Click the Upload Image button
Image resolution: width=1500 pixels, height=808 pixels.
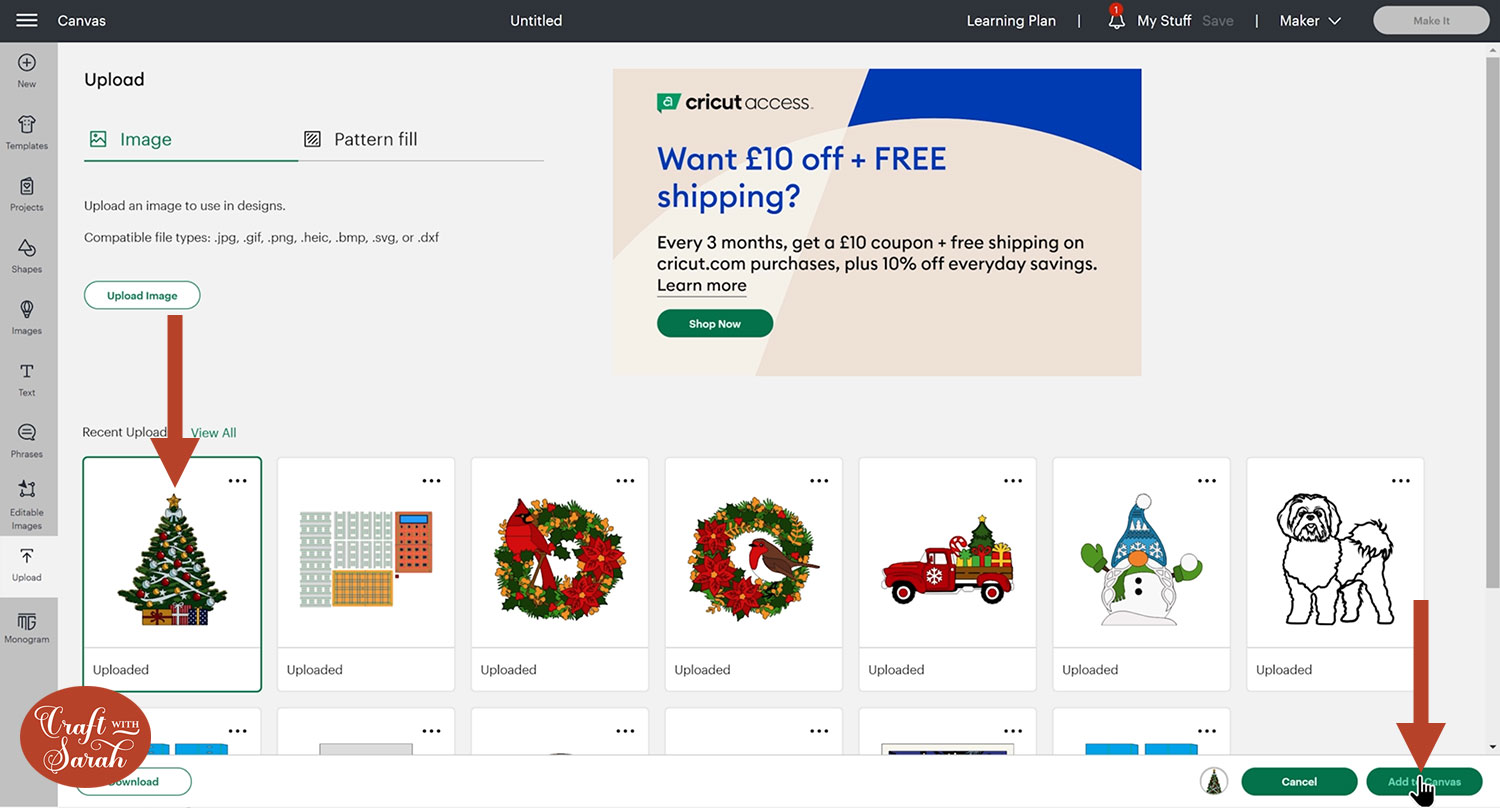[142, 296]
